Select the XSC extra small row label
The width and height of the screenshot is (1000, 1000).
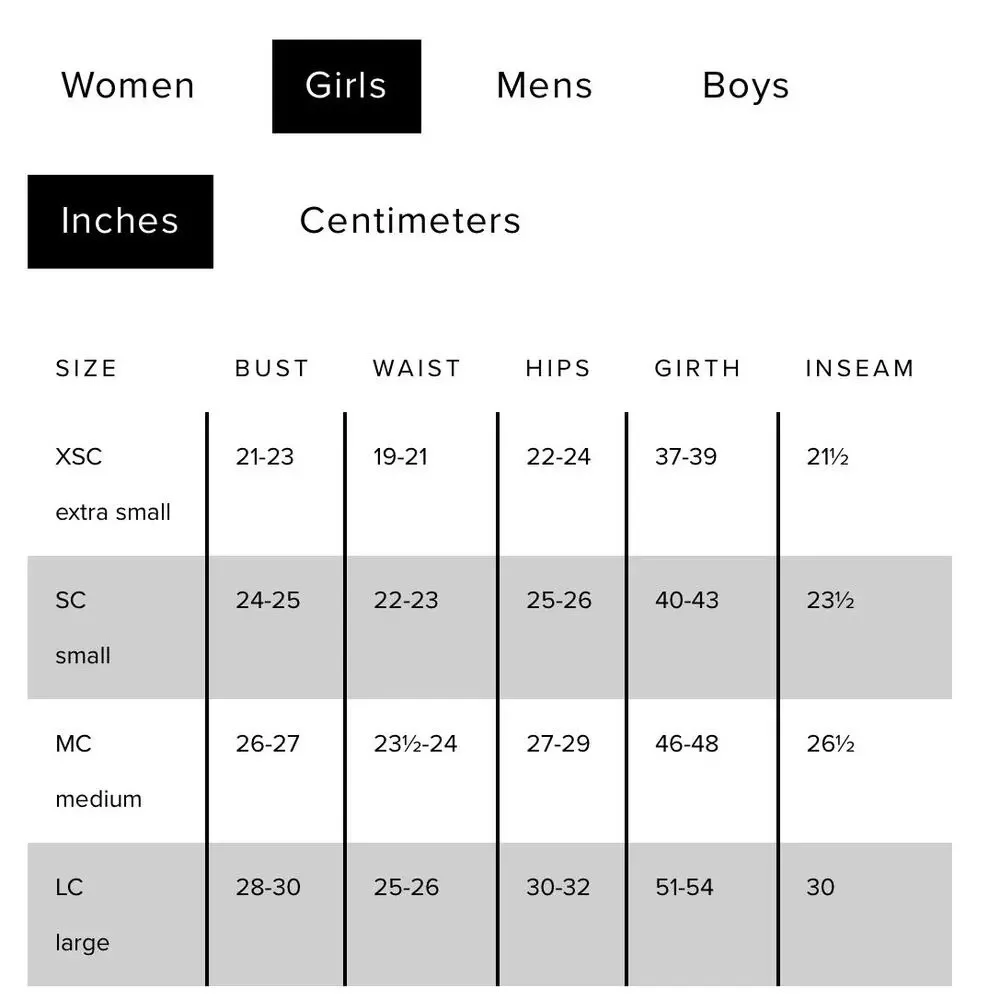pos(113,484)
